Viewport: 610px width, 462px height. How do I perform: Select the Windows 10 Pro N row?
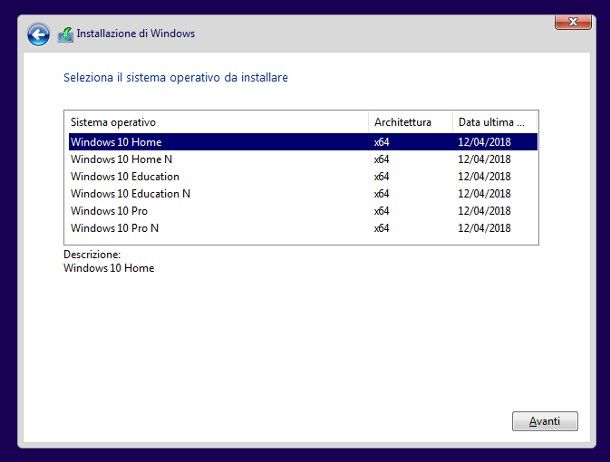pyautogui.click(x=303, y=228)
